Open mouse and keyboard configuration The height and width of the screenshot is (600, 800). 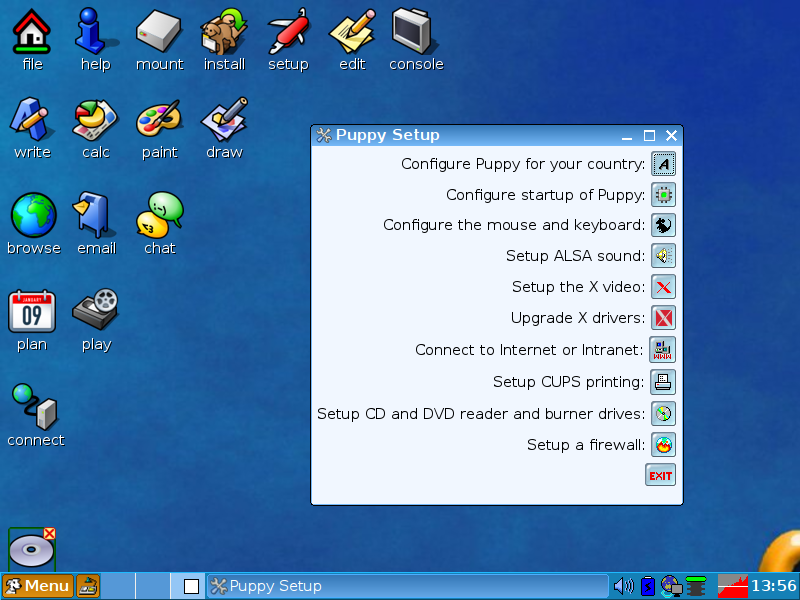click(x=661, y=225)
